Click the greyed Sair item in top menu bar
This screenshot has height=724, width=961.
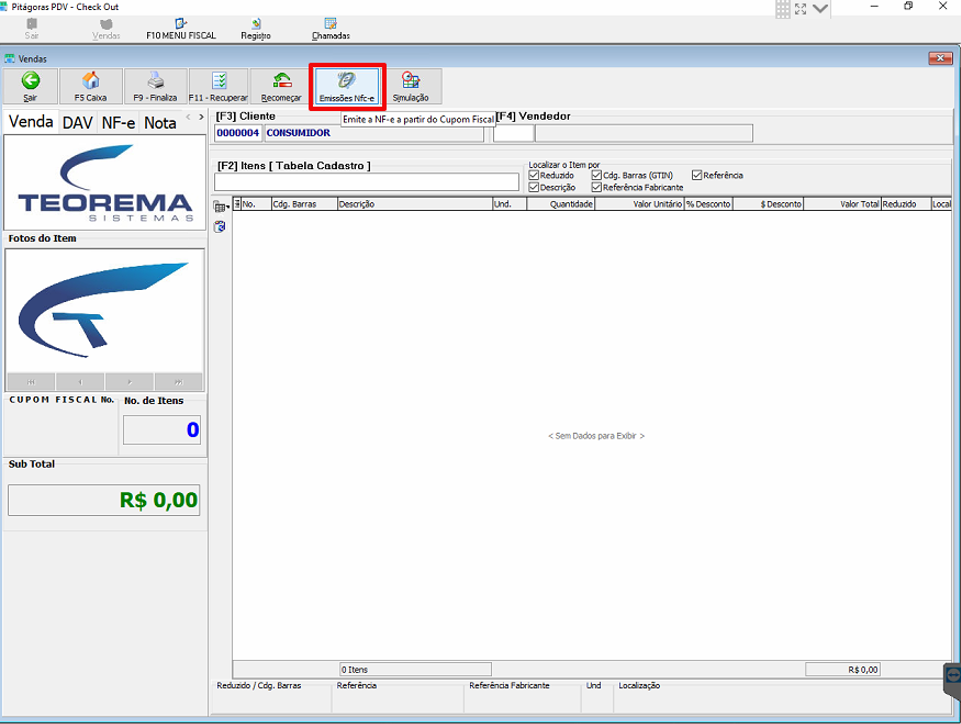pyautogui.click(x=32, y=29)
